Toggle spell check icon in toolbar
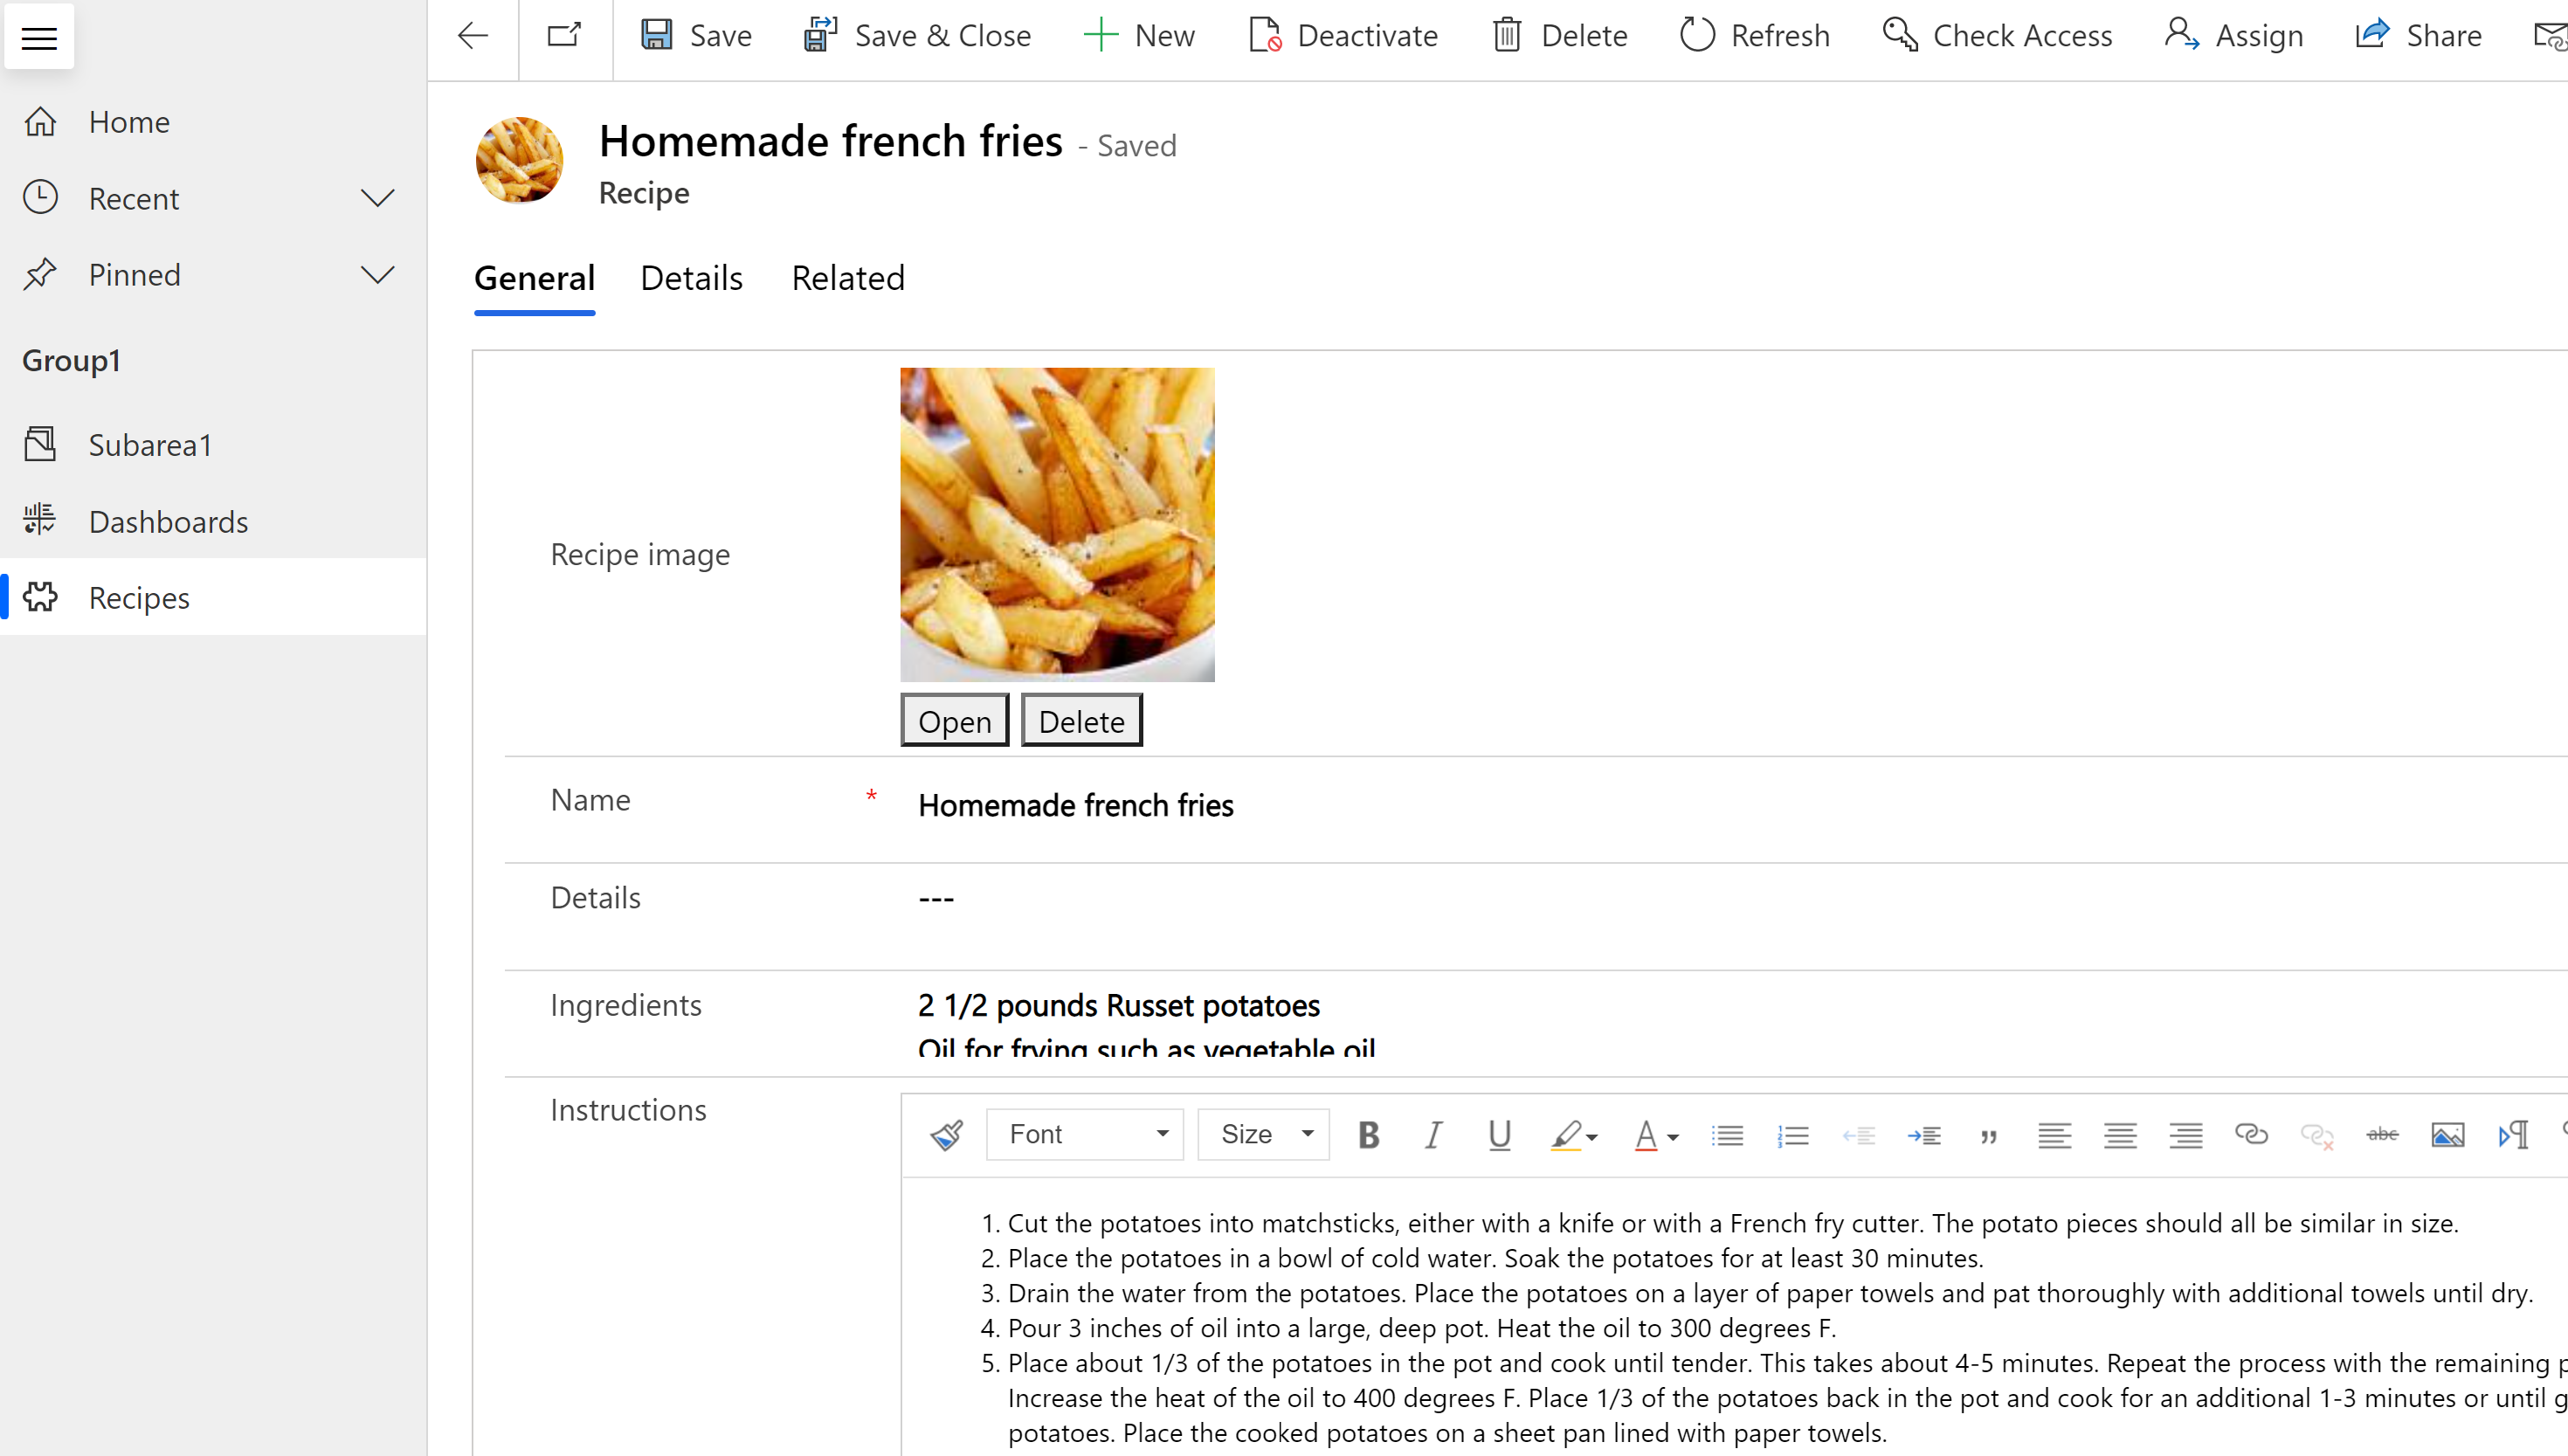The height and width of the screenshot is (1456, 2568). (x=2379, y=1134)
